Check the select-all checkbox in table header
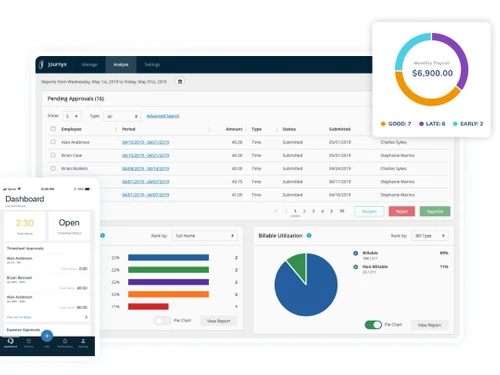This screenshot has width=500, height=375. point(53,129)
